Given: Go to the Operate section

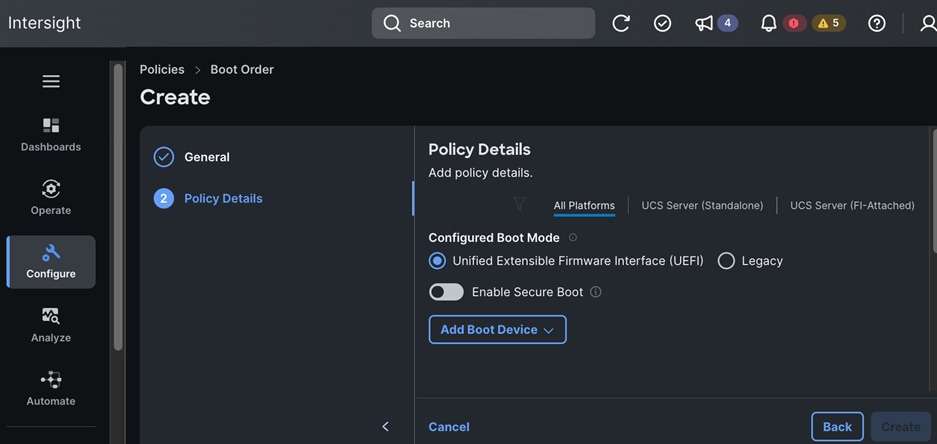Looking at the screenshot, I should tap(51, 198).
